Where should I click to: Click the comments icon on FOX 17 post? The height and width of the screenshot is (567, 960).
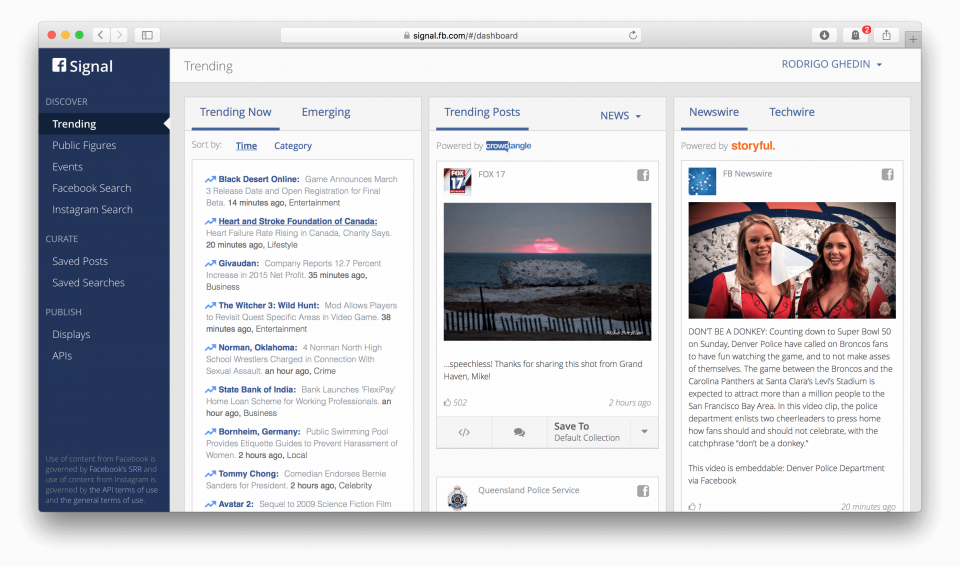click(x=519, y=432)
